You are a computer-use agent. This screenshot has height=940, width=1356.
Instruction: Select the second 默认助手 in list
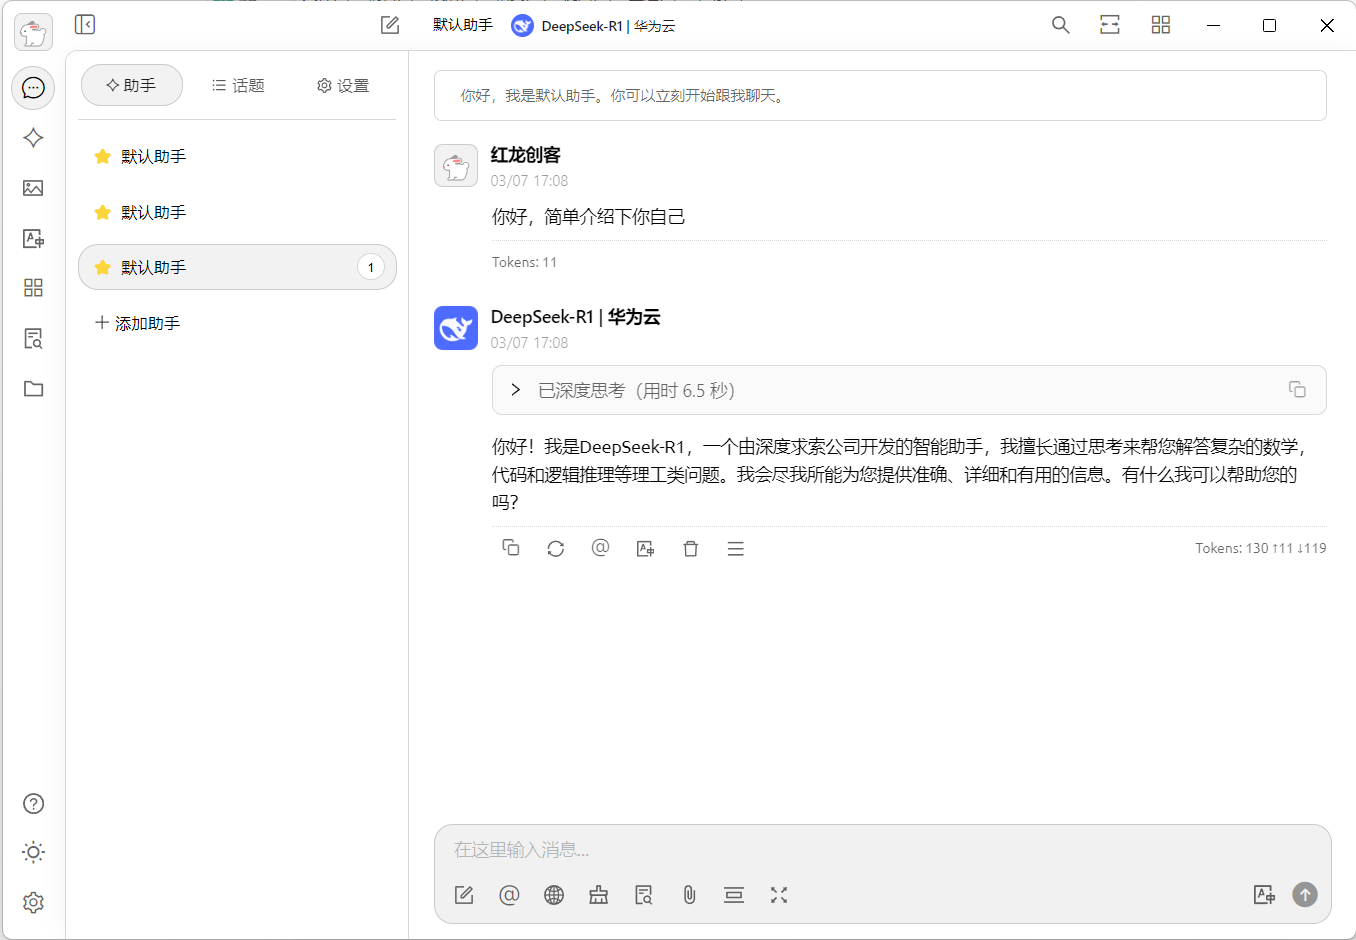click(237, 212)
